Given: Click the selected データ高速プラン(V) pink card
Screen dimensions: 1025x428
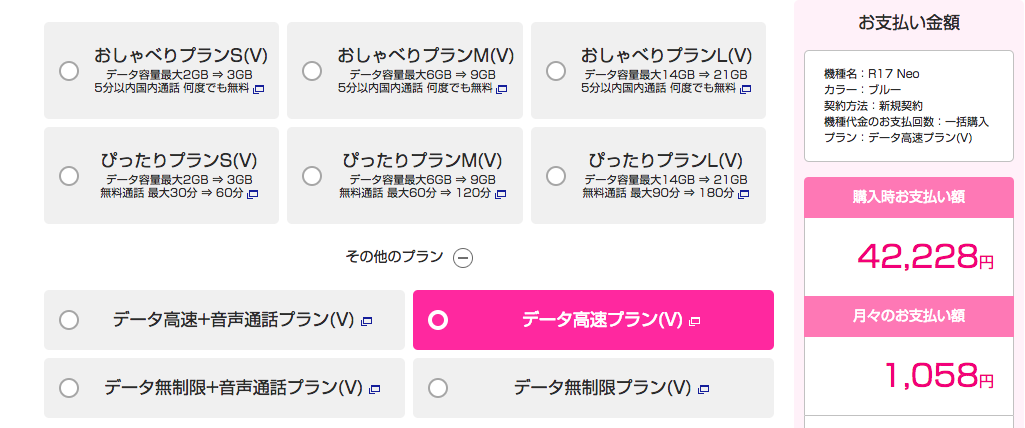Looking at the screenshot, I should (593, 320).
